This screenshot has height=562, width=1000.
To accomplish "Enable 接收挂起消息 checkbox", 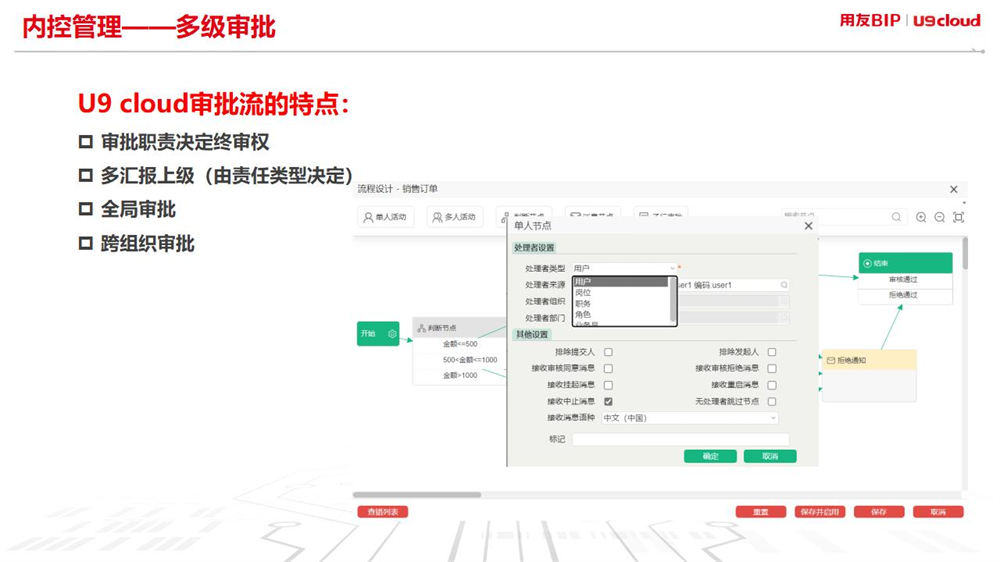I will coord(608,385).
